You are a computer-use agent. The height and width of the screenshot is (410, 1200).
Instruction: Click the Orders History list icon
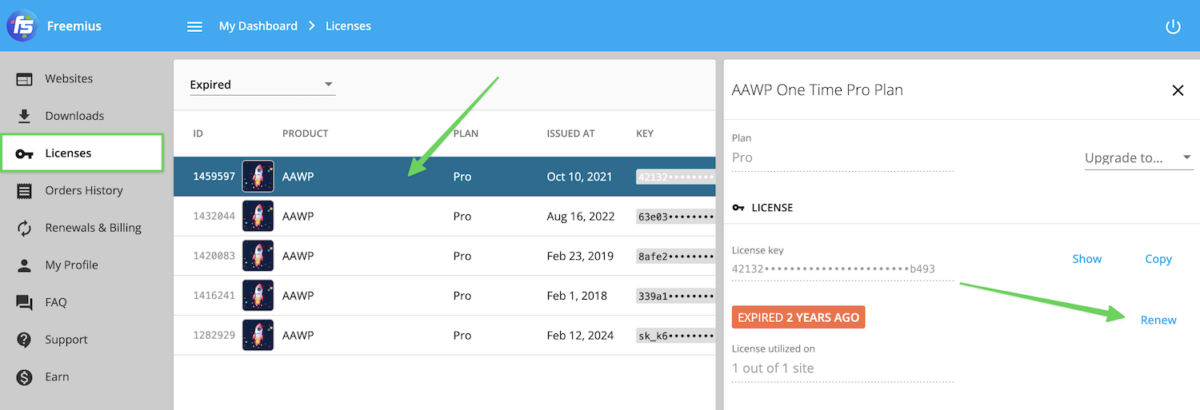pyautogui.click(x=25, y=190)
